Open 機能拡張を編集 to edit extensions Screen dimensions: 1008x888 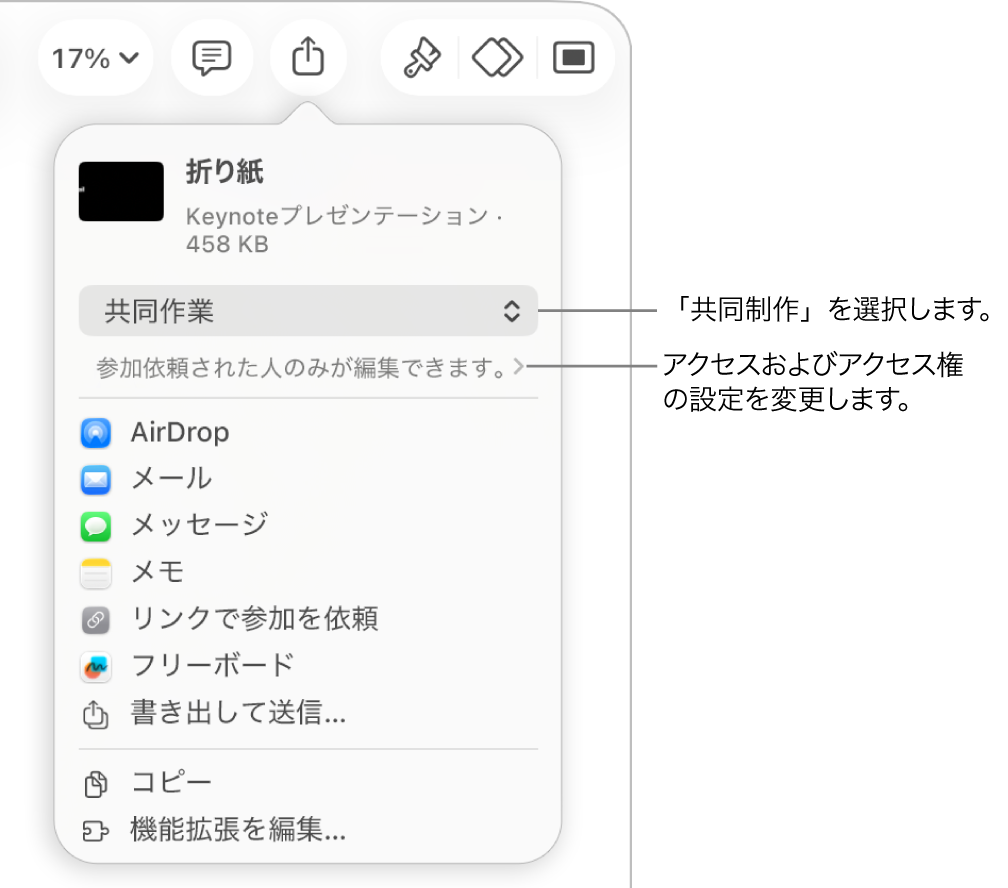[237, 831]
